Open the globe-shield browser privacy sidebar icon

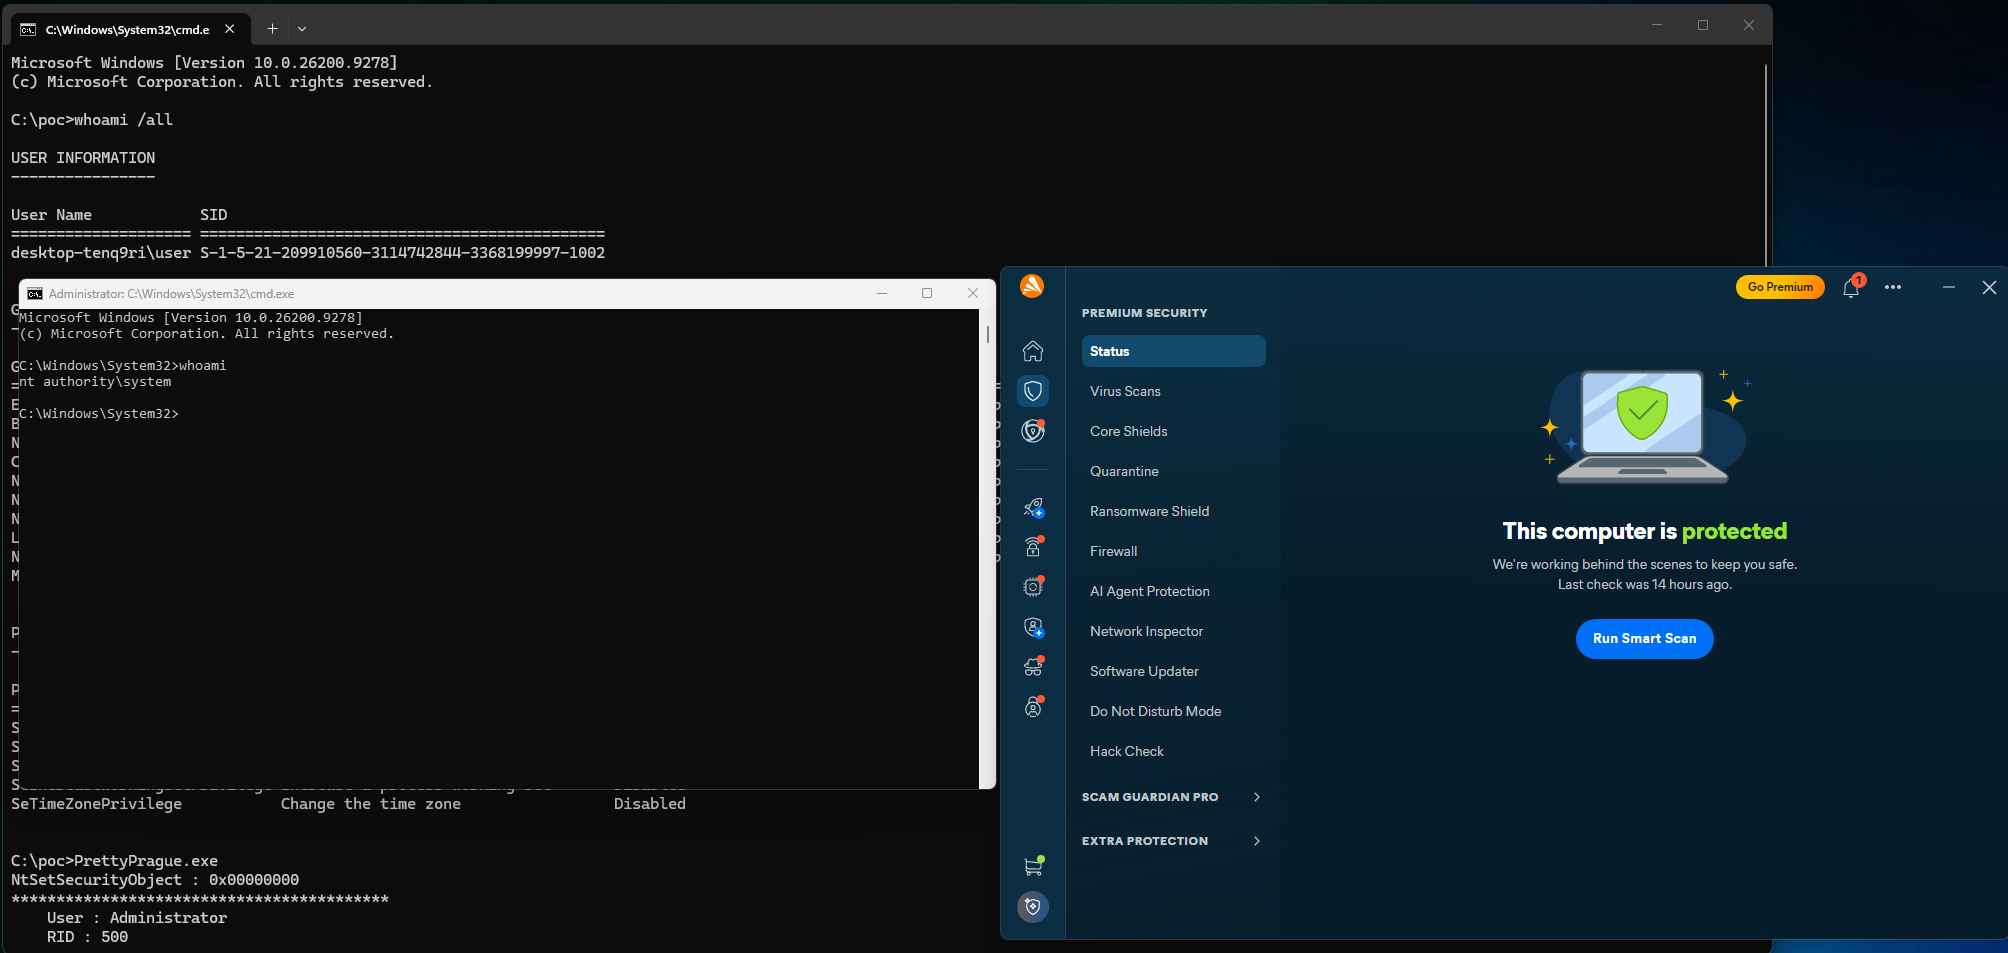[x=1033, y=431]
